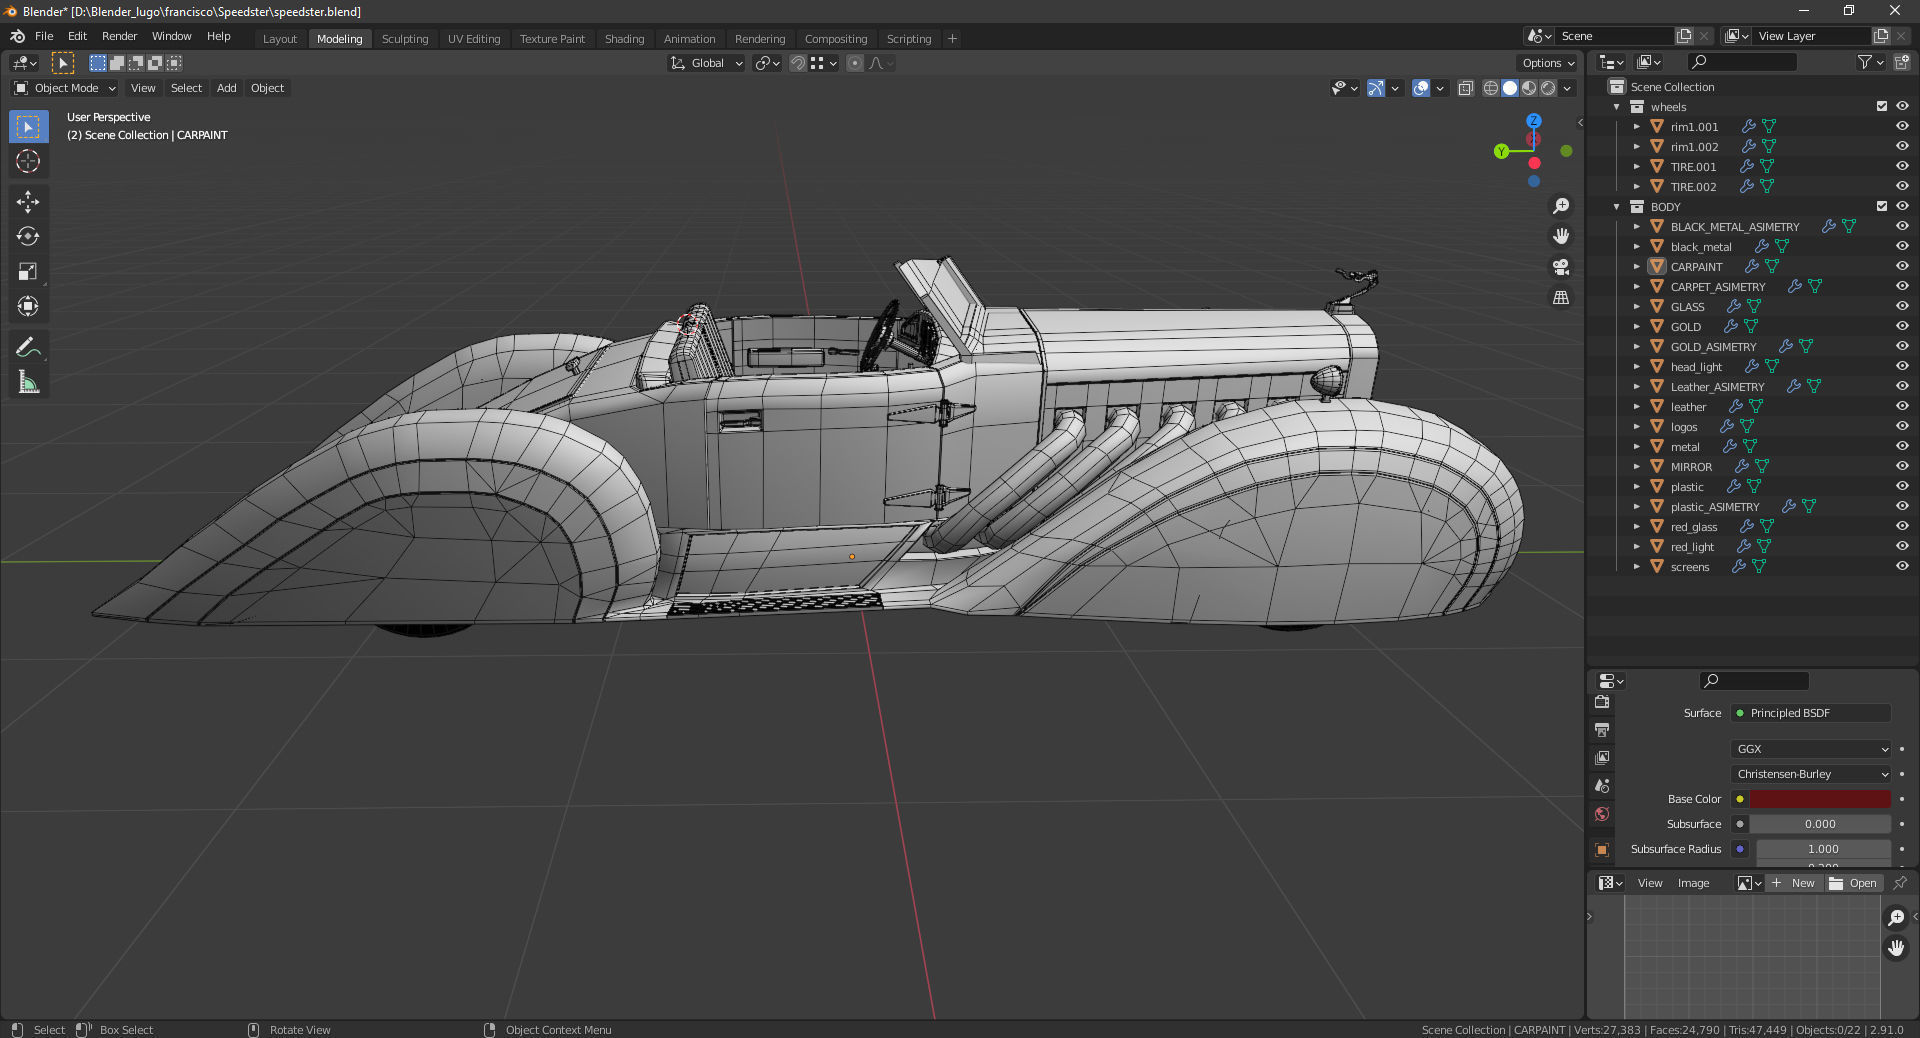The width and height of the screenshot is (1920, 1038).
Task: Collapse the BODY collection
Action: (1617, 207)
